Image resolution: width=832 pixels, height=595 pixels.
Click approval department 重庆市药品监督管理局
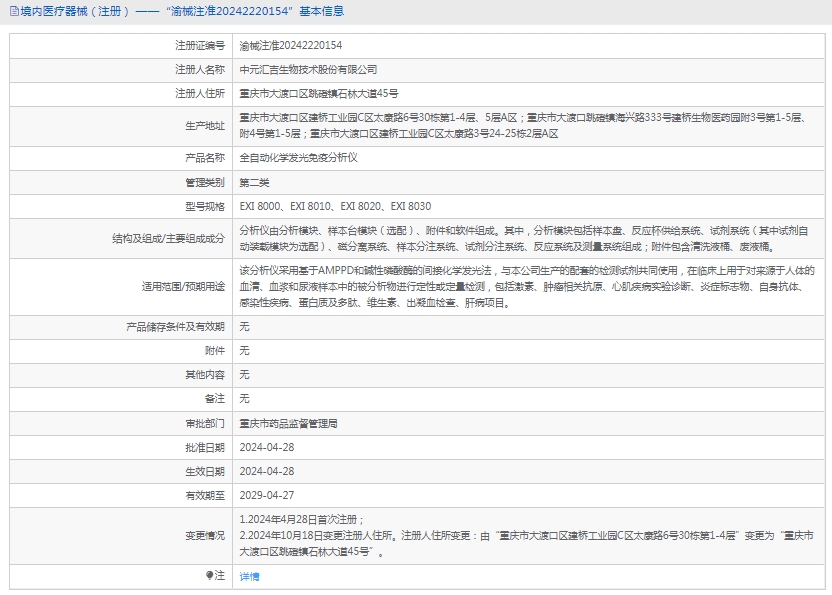tap(289, 423)
